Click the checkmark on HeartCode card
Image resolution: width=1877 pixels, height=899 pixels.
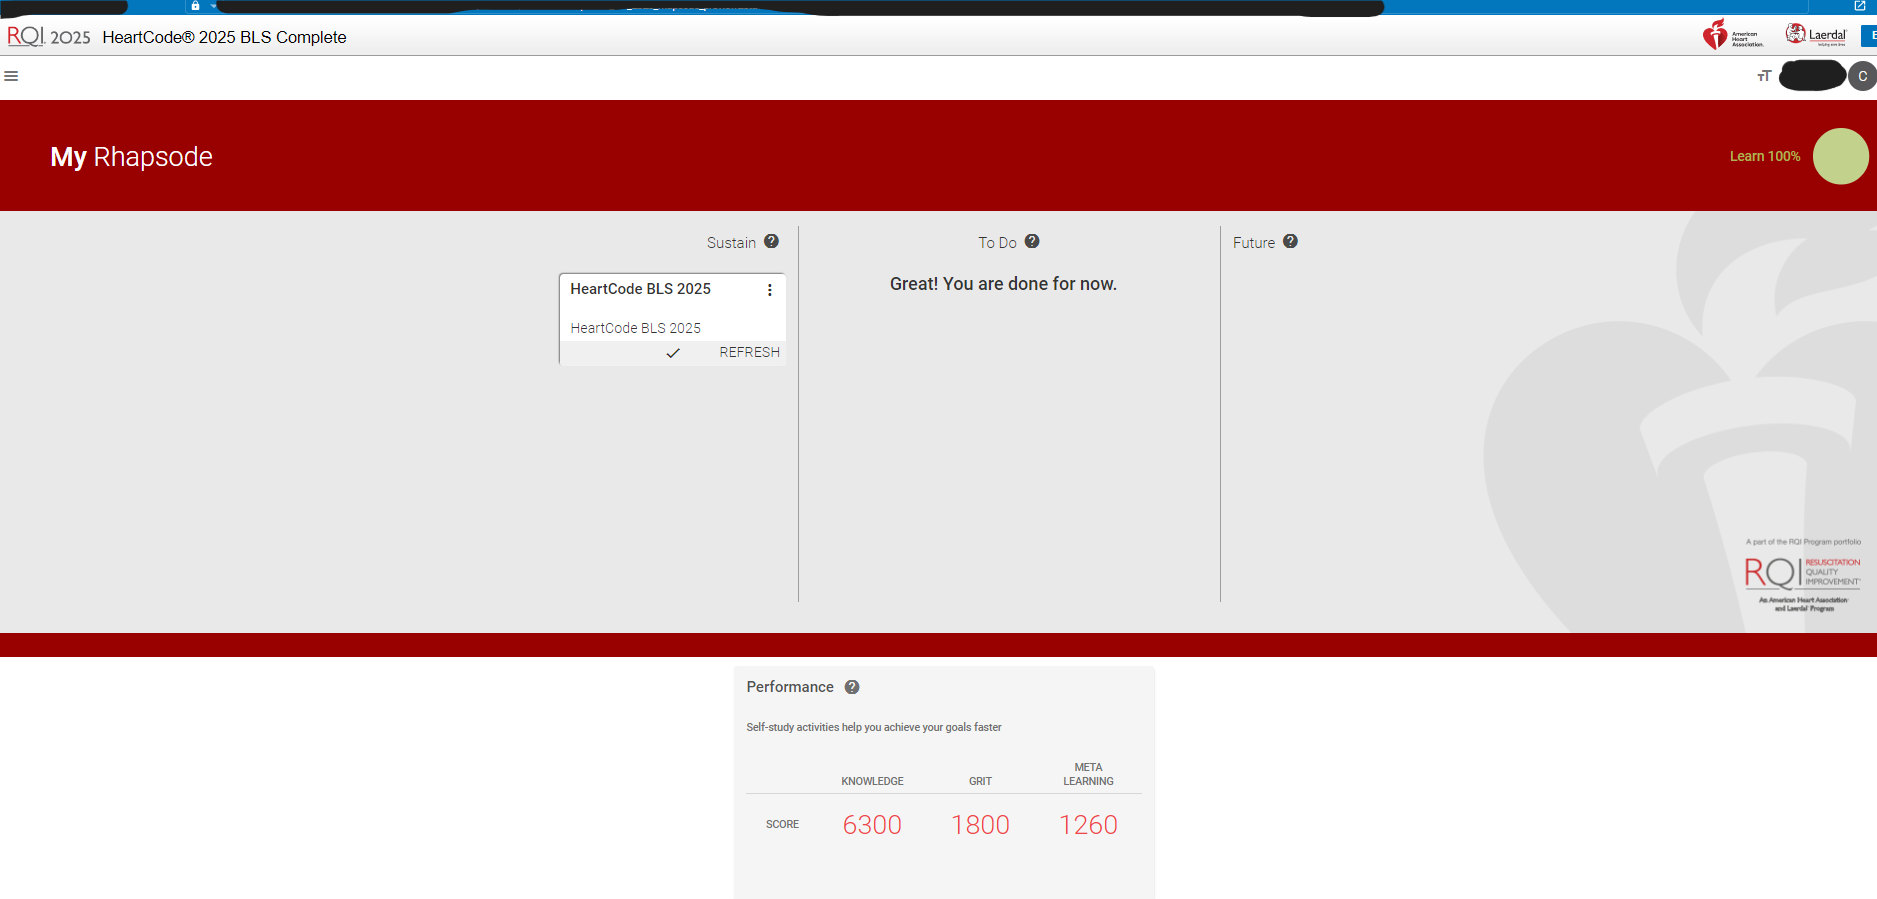(x=673, y=353)
